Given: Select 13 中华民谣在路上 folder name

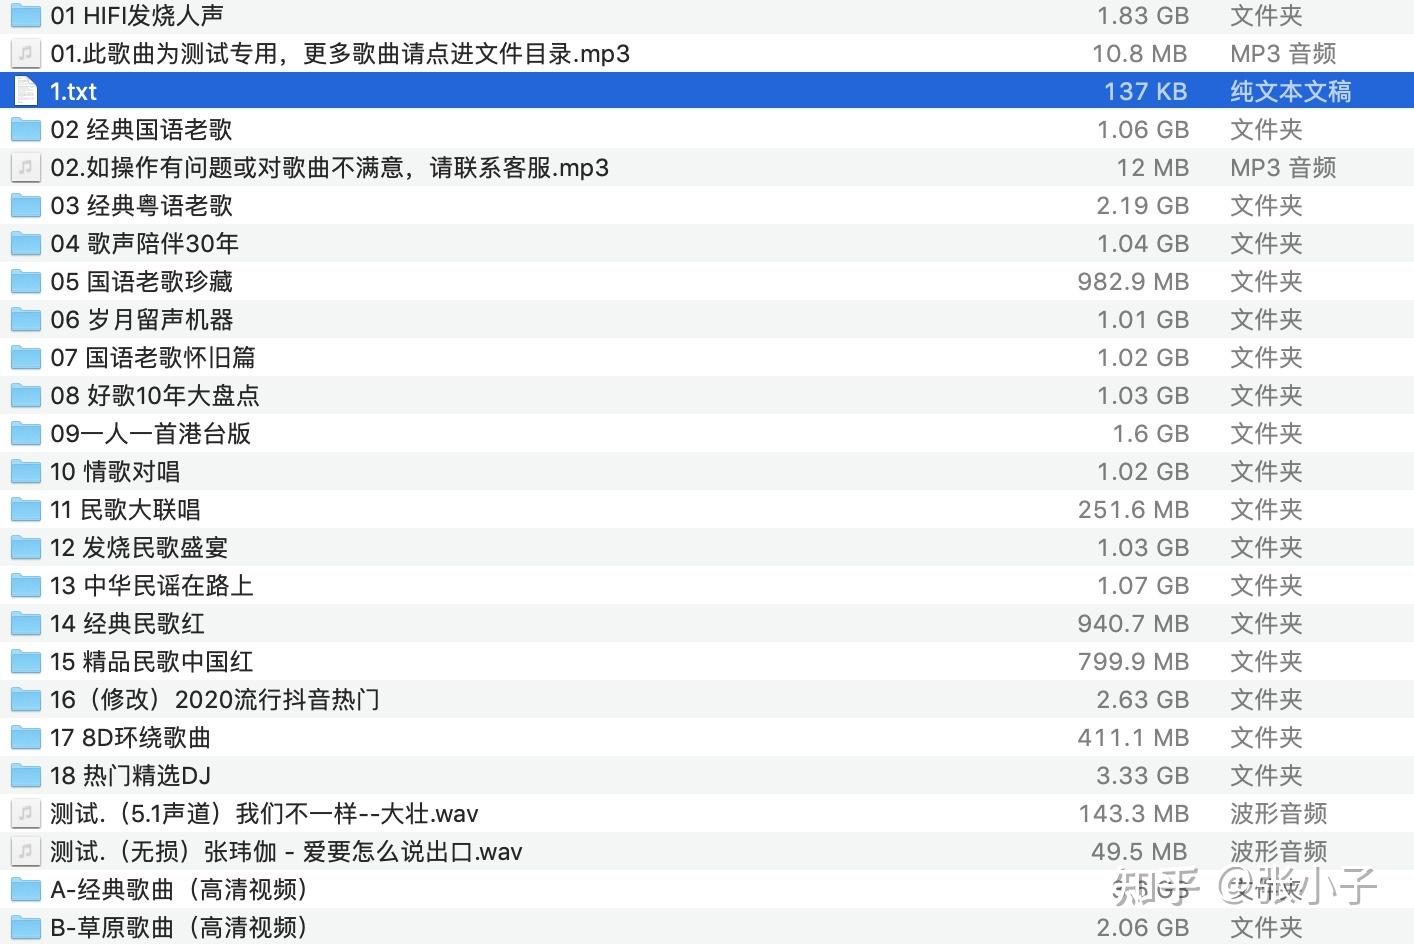Looking at the screenshot, I should [x=152, y=586].
